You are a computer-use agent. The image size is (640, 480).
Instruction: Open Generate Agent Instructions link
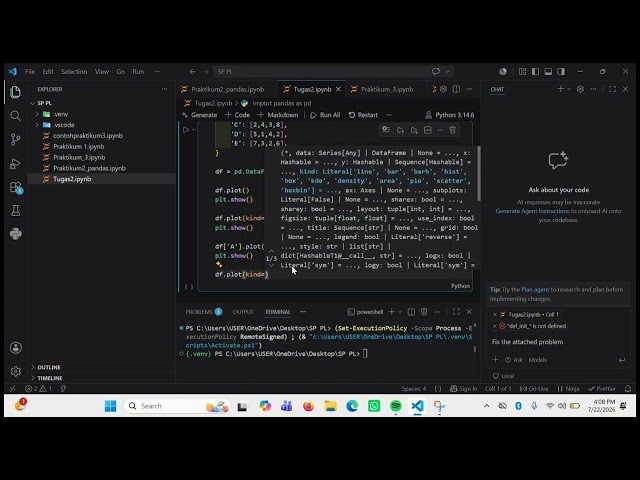coord(532,211)
